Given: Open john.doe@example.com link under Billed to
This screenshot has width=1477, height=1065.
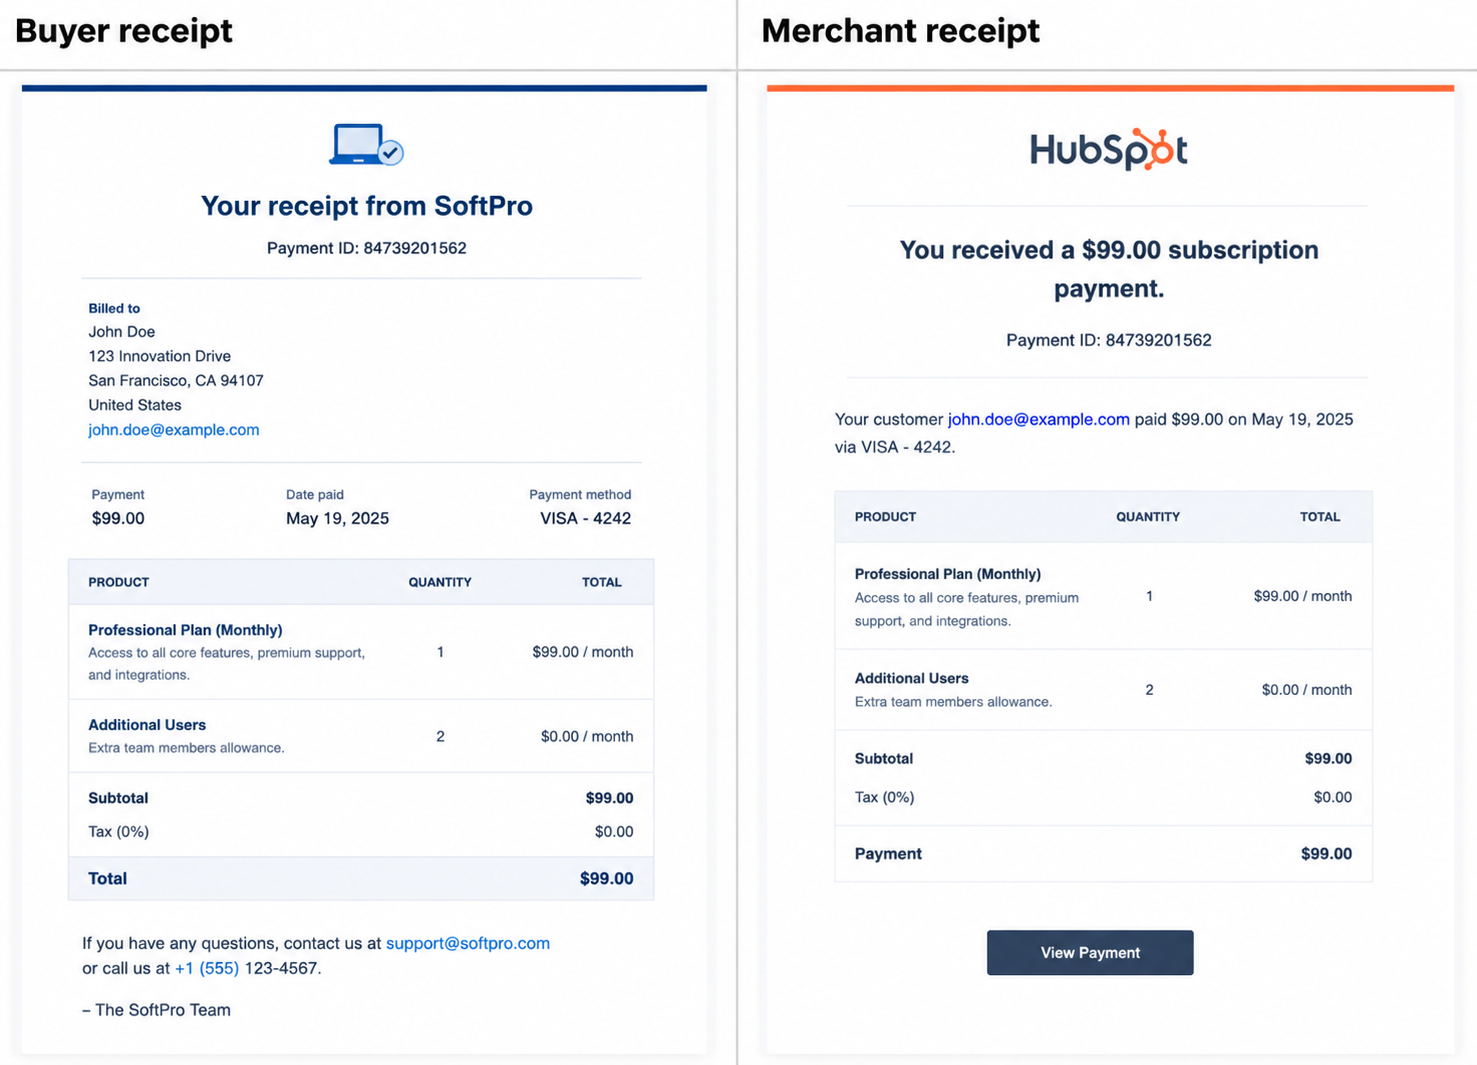Looking at the screenshot, I should (x=174, y=430).
